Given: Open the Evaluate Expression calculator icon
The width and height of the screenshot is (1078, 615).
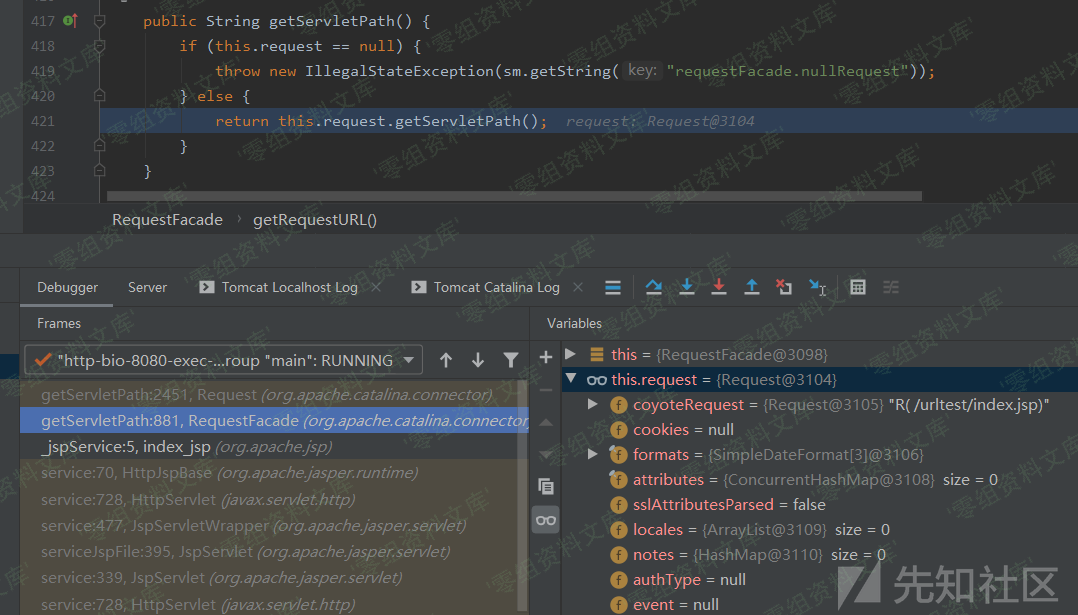Looking at the screenshot, I should (857, 287).
